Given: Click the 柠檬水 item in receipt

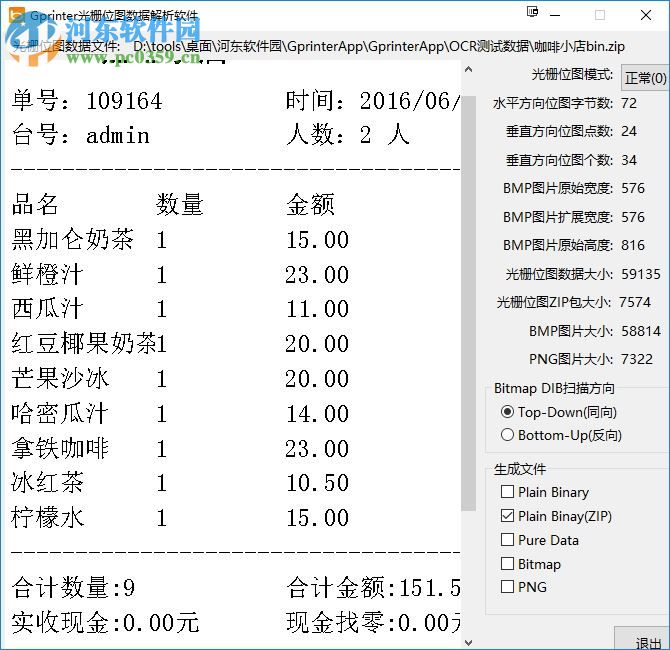Looking at the screenshot, I should [47, 518].
